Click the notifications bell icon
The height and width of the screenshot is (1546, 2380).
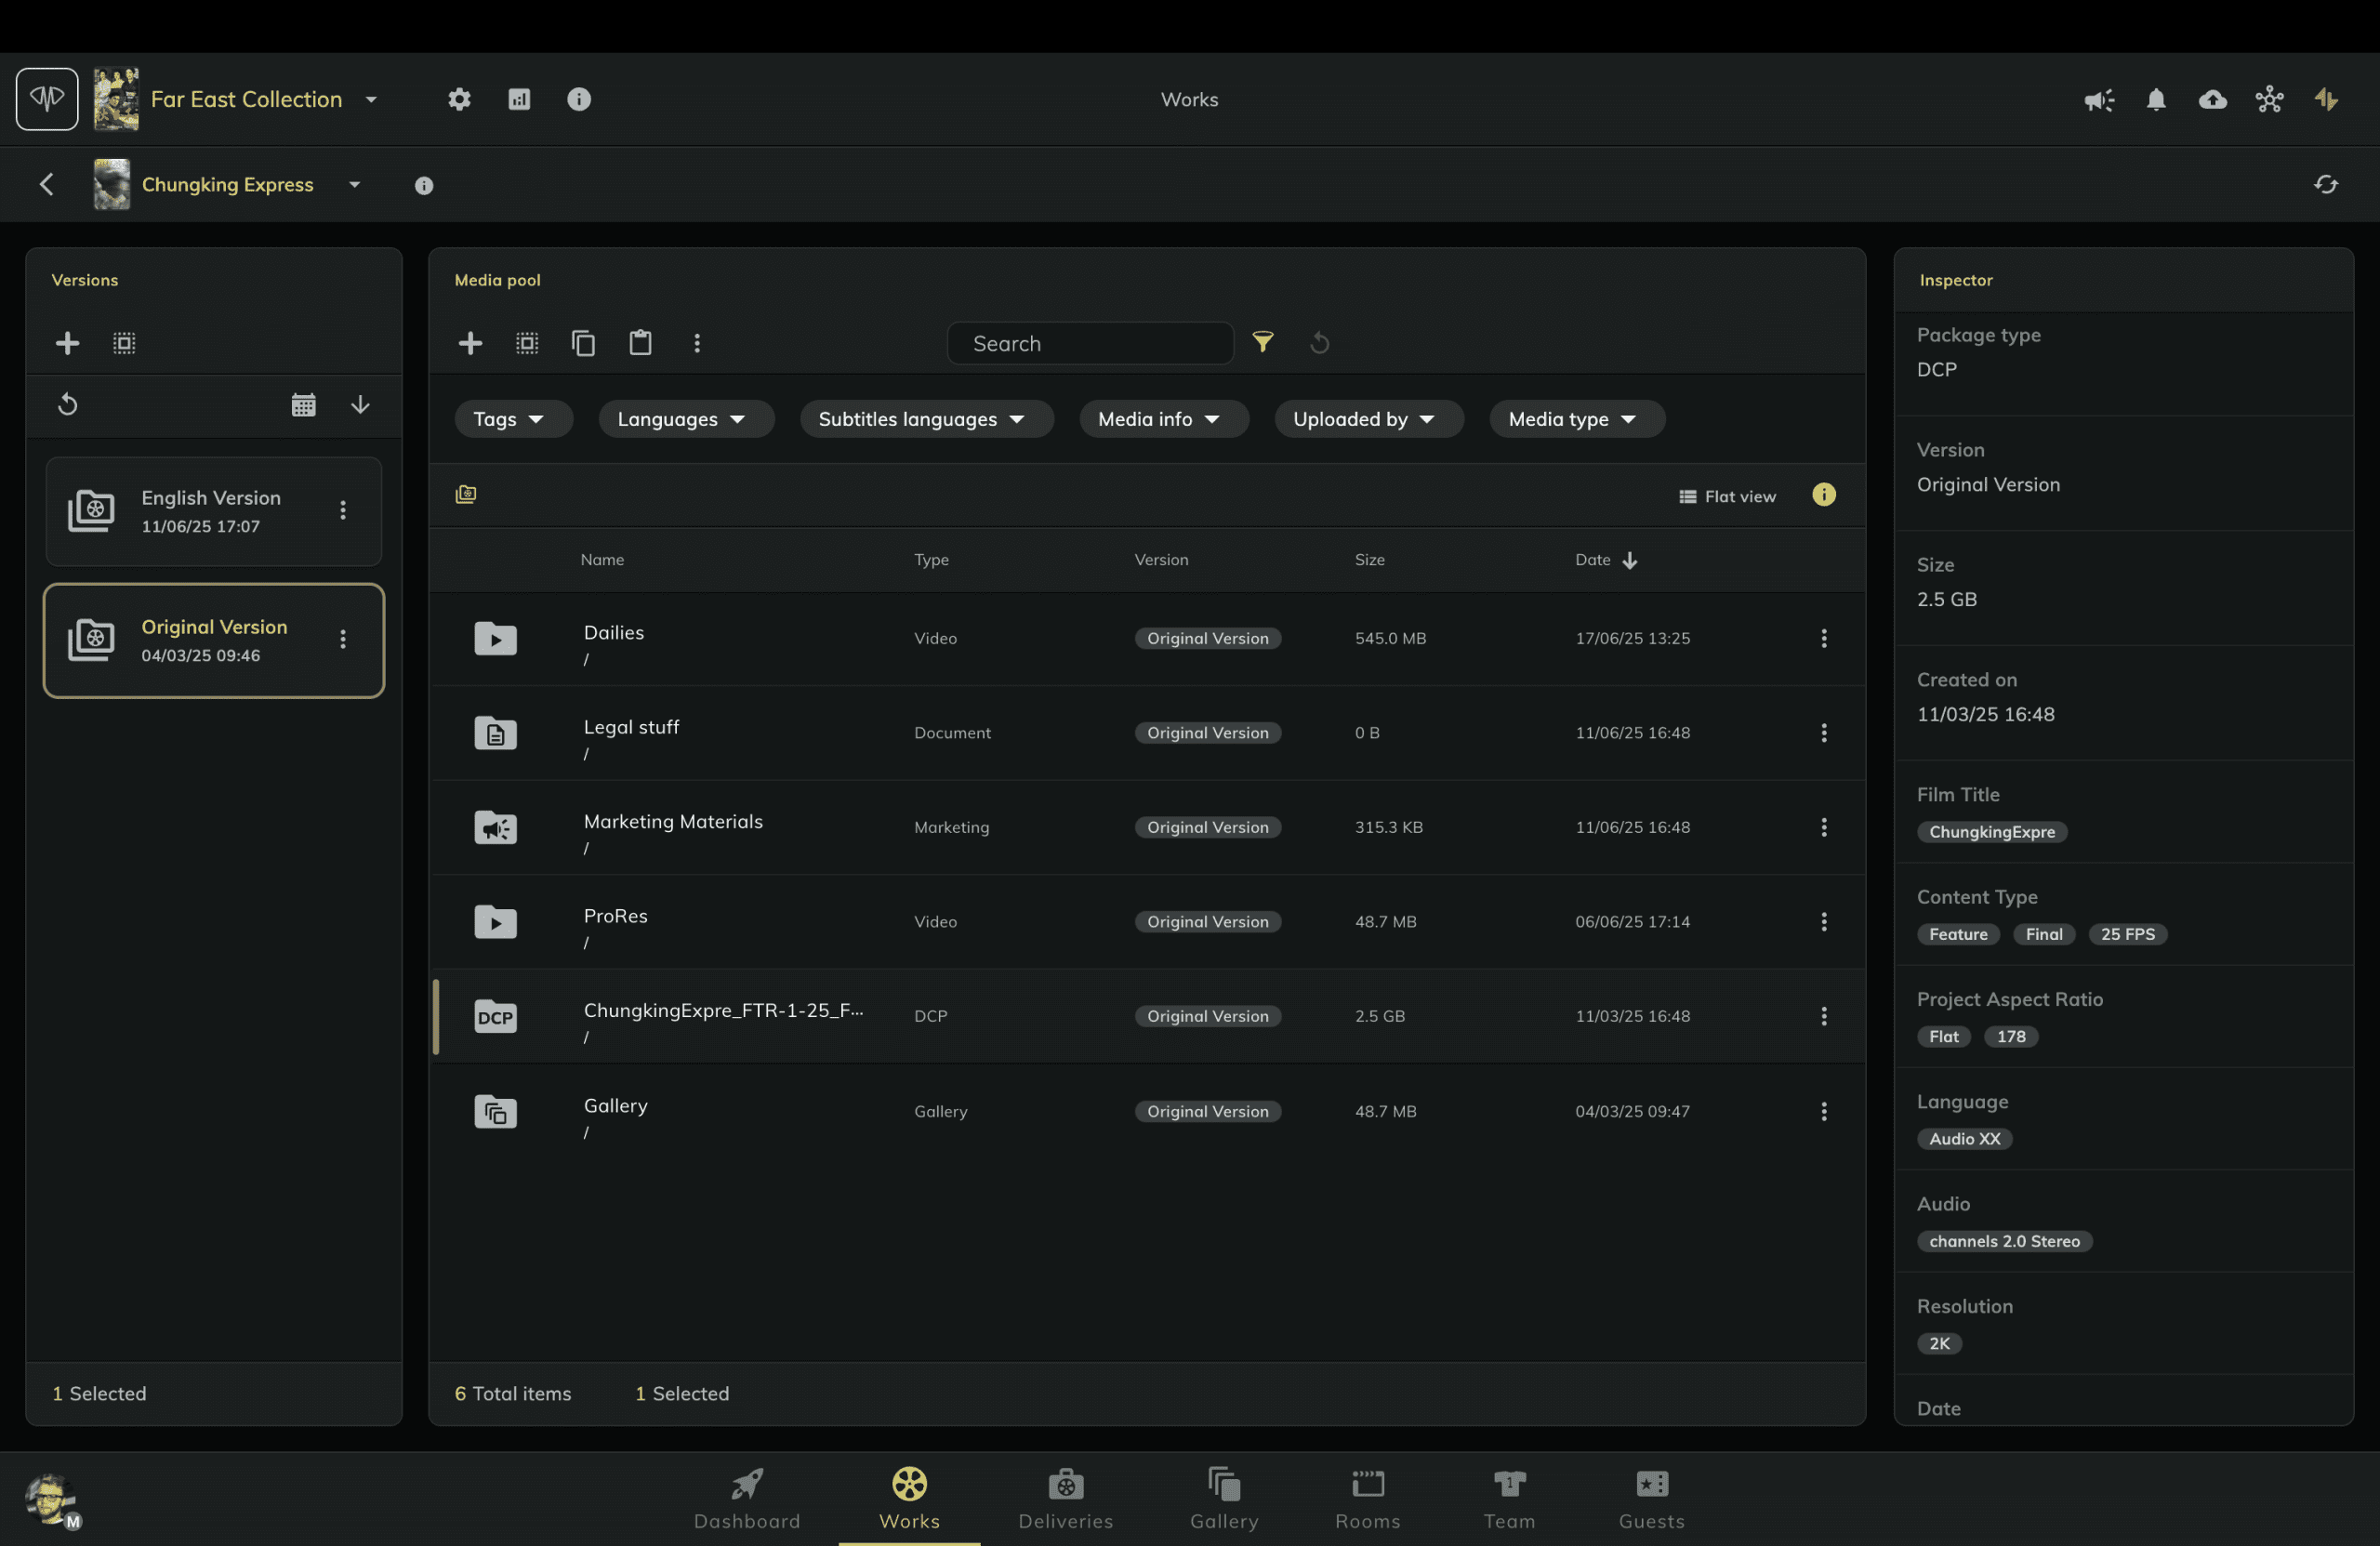[x=2155, y=99]
